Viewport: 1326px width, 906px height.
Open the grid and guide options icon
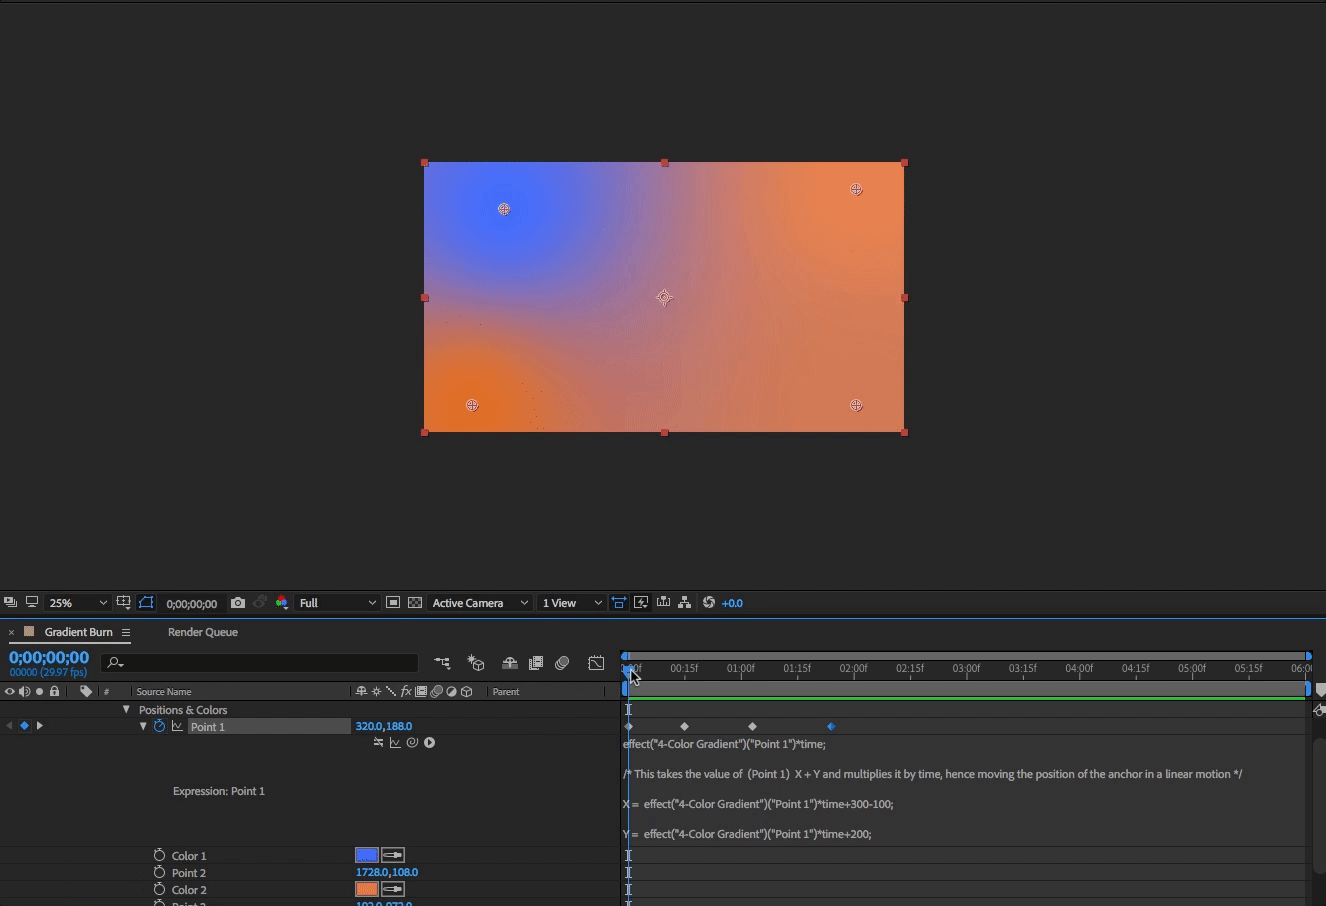[x=124, y=602]
